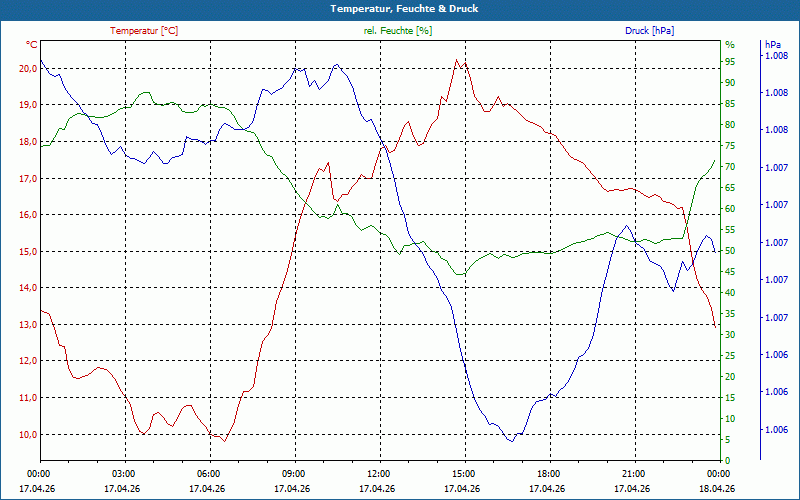Click the "18.04.26" date label
The width and height of the screenshot is (800, 500).
tap(717, 488)
